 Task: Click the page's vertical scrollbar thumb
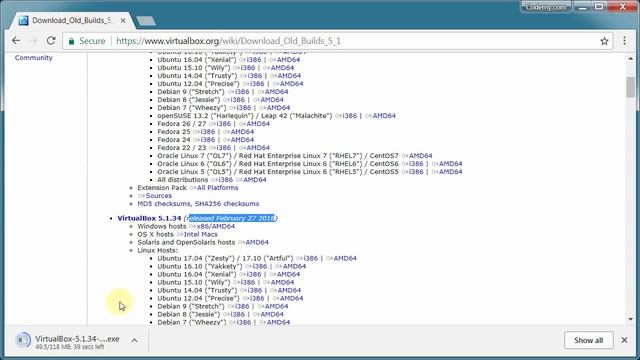[631, 87]
